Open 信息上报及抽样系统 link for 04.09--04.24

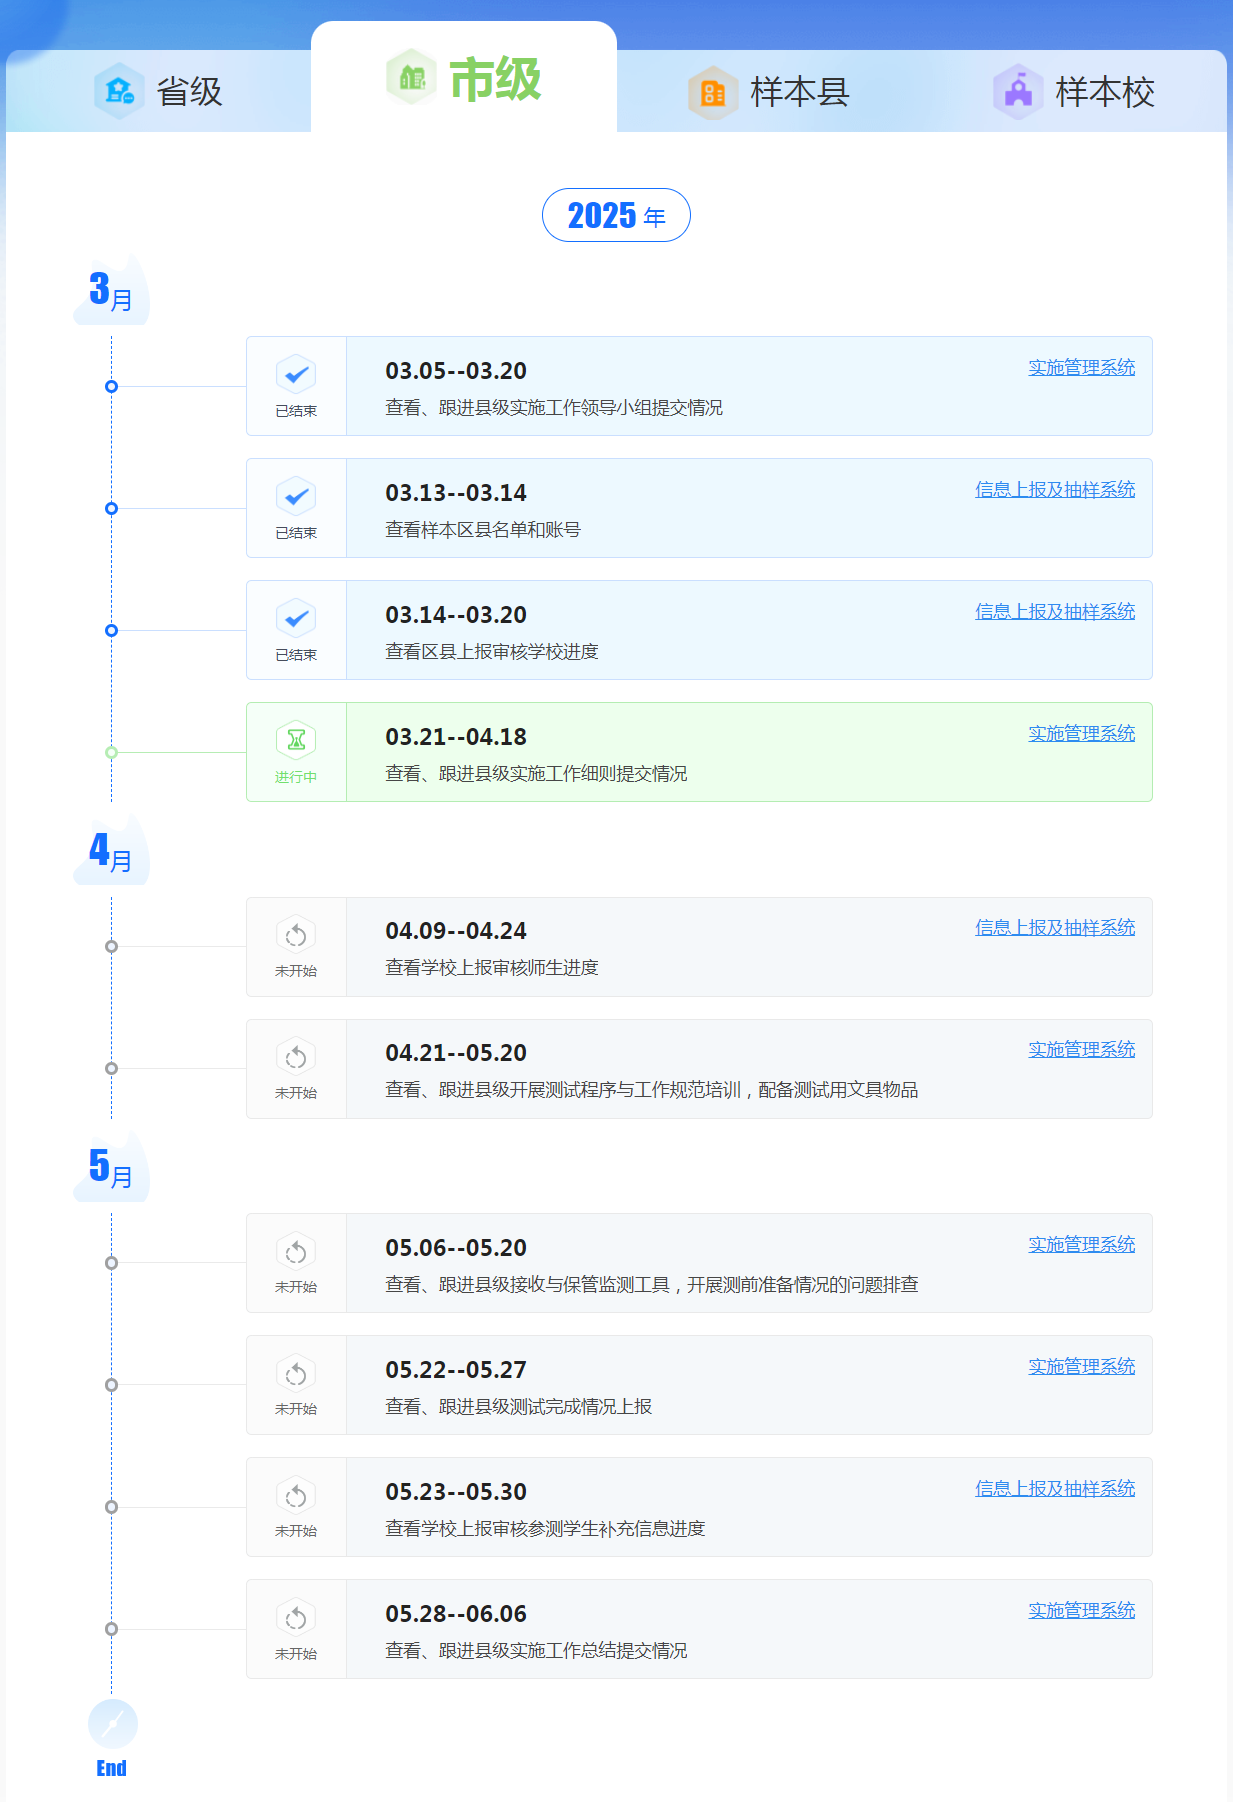(1055, 927)
